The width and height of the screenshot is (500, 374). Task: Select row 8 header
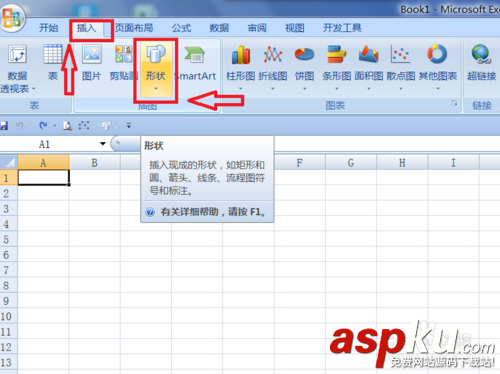9,286
